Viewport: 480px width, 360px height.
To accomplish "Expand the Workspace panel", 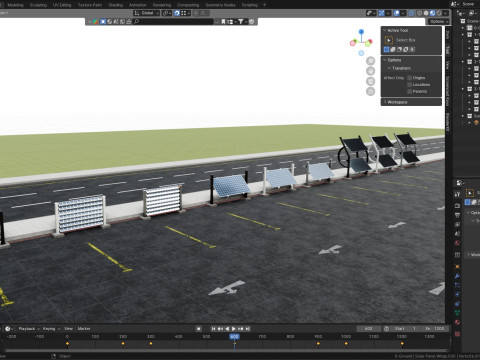I will 411,102.
